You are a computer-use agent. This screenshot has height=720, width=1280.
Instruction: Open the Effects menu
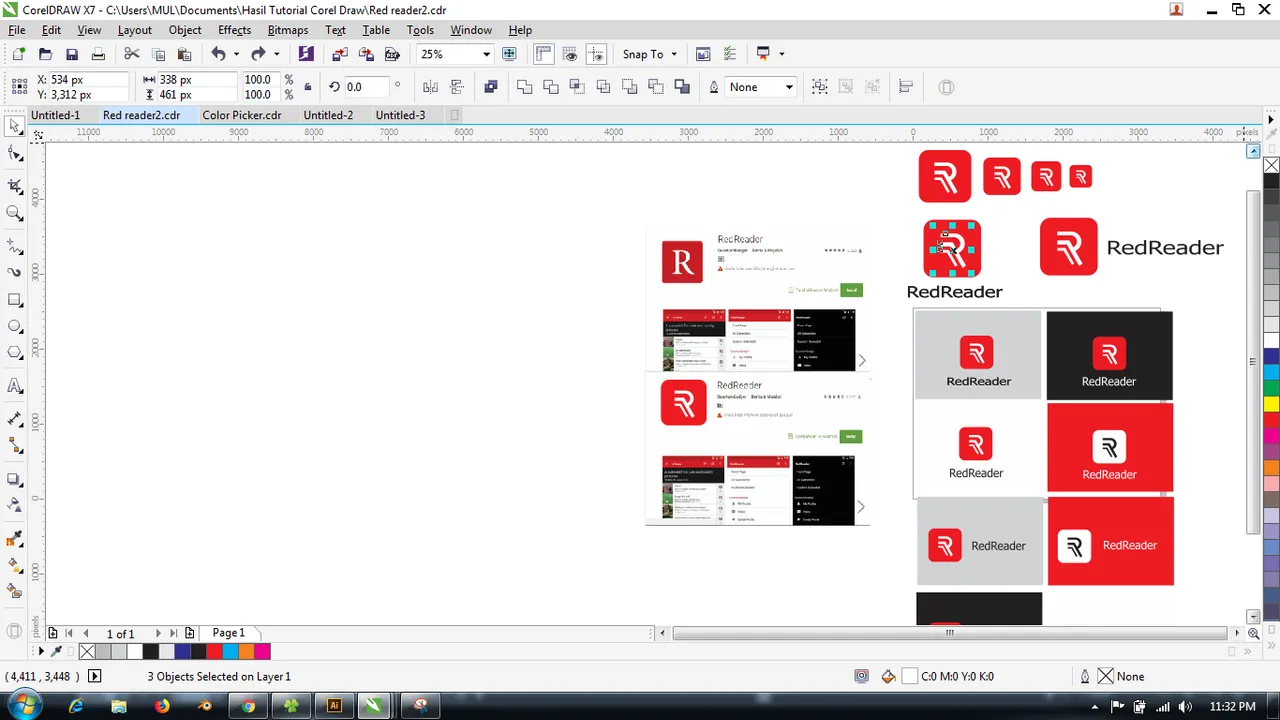pos(234,30)
